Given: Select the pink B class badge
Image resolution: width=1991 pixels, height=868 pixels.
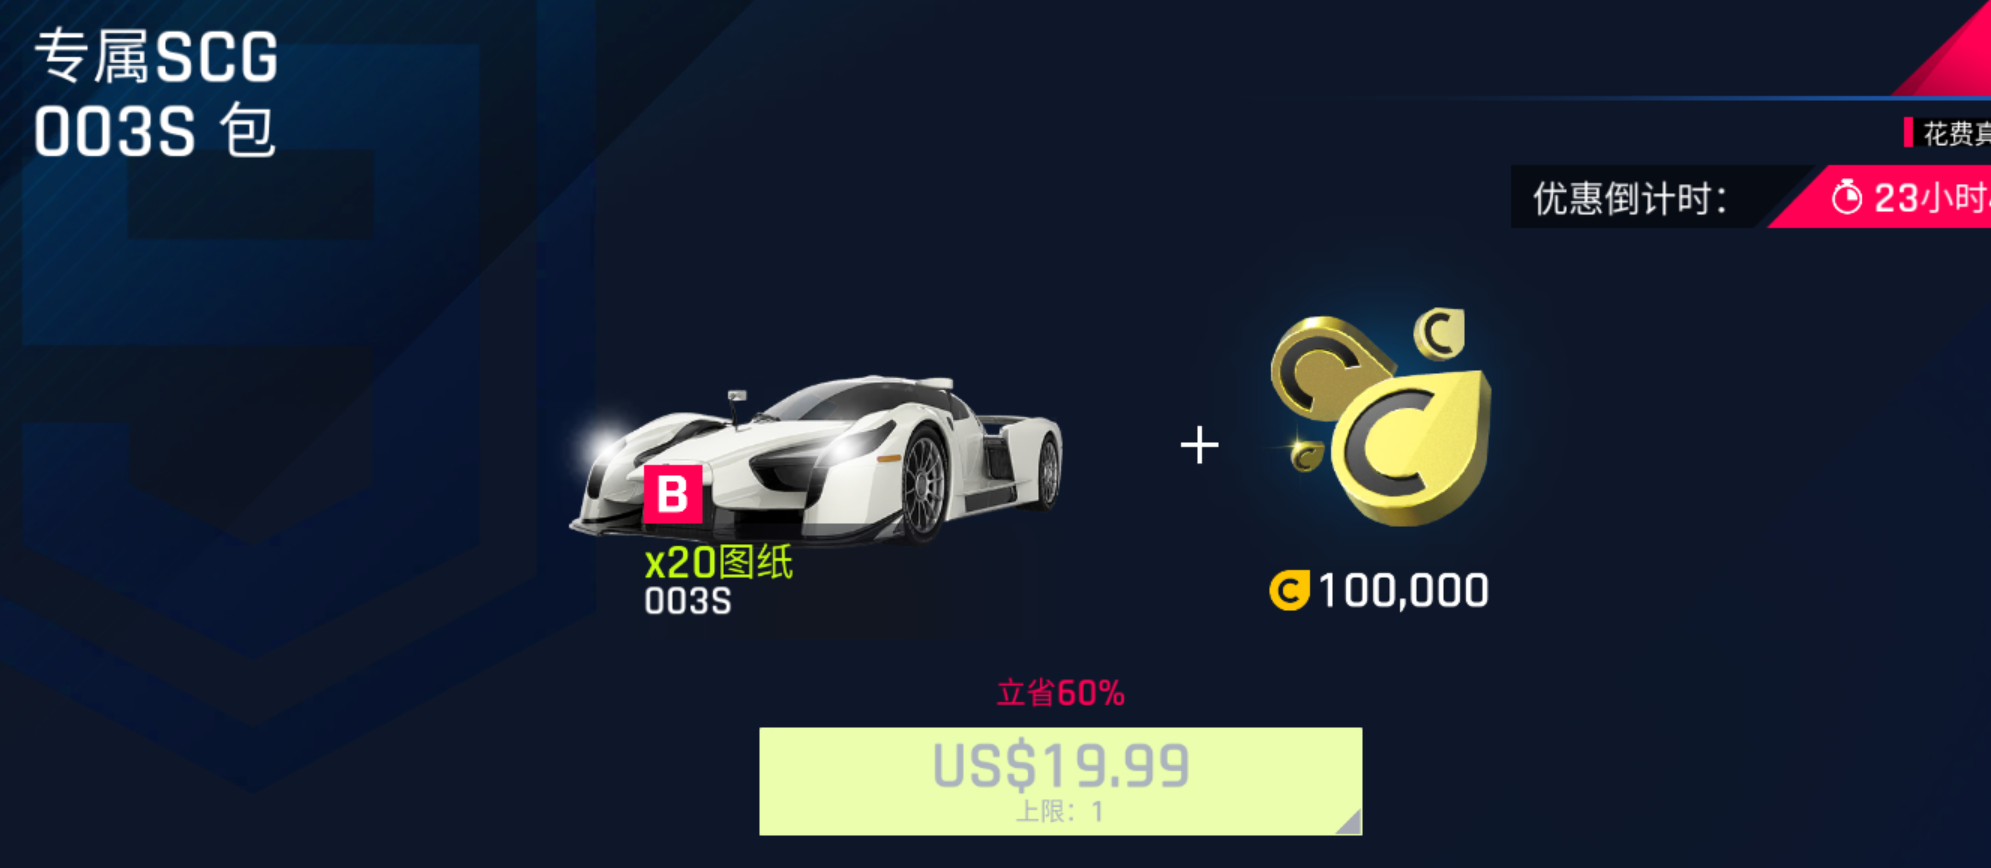Looking at the screenshot, I should (x=672, y=494).
